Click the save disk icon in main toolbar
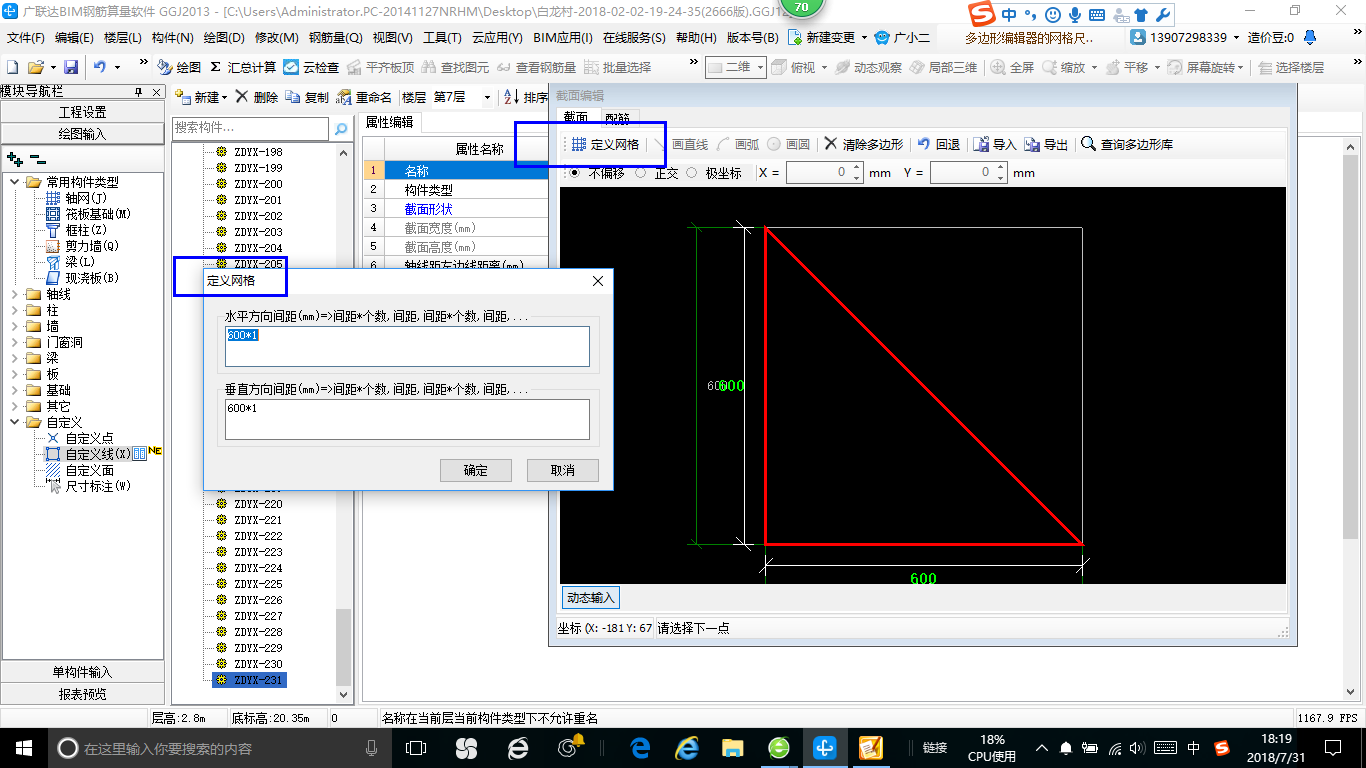The width and height of the screenshot is (1366, 768). 71,67
